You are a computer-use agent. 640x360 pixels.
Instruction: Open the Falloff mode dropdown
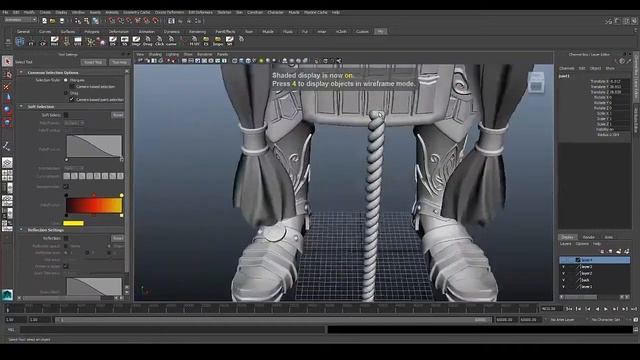click(74, 123)
